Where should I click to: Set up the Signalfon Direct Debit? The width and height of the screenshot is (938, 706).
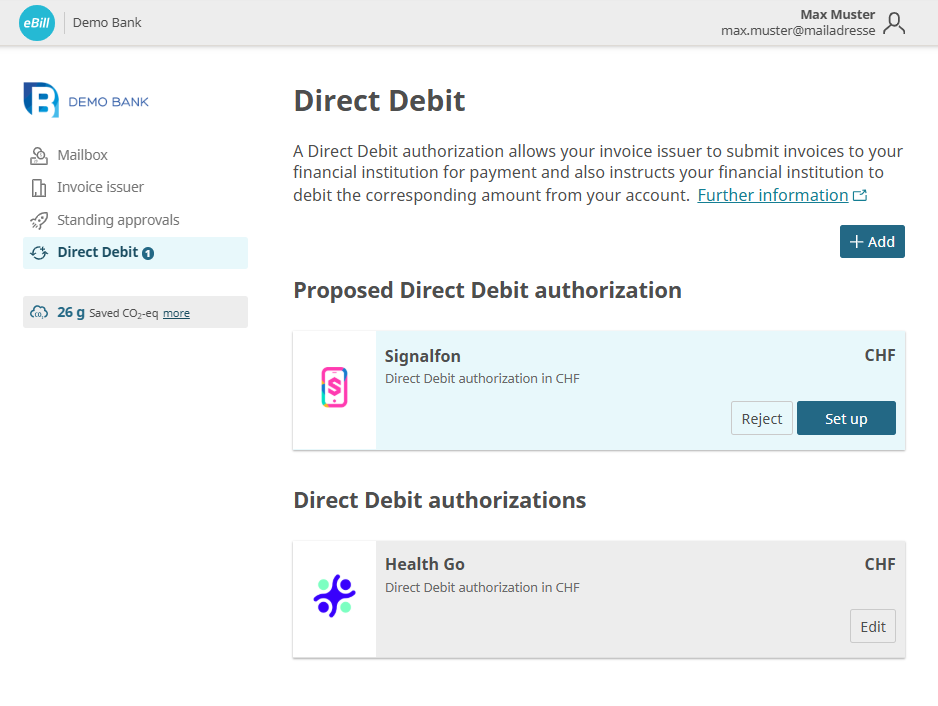click(846, 418)
